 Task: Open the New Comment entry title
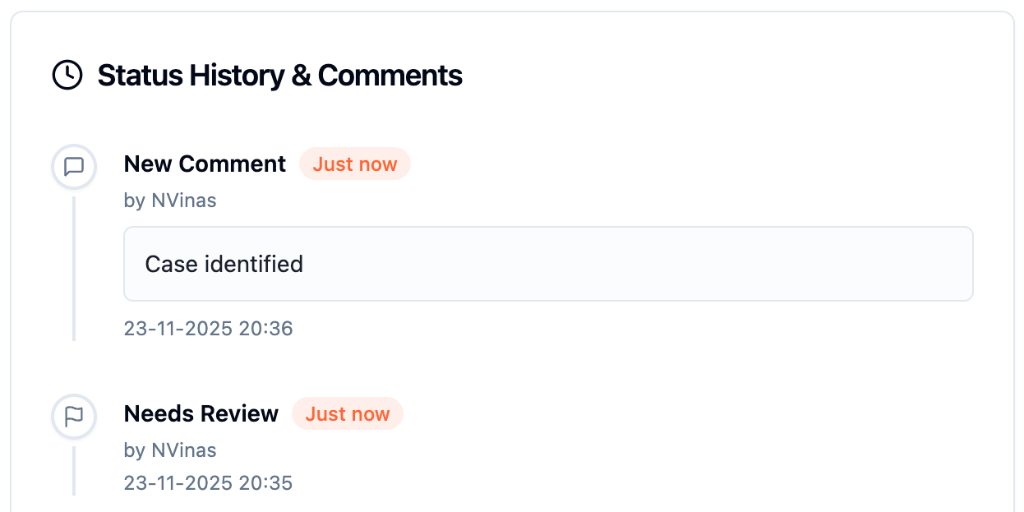pyautogui.click(x=205, y=164)
